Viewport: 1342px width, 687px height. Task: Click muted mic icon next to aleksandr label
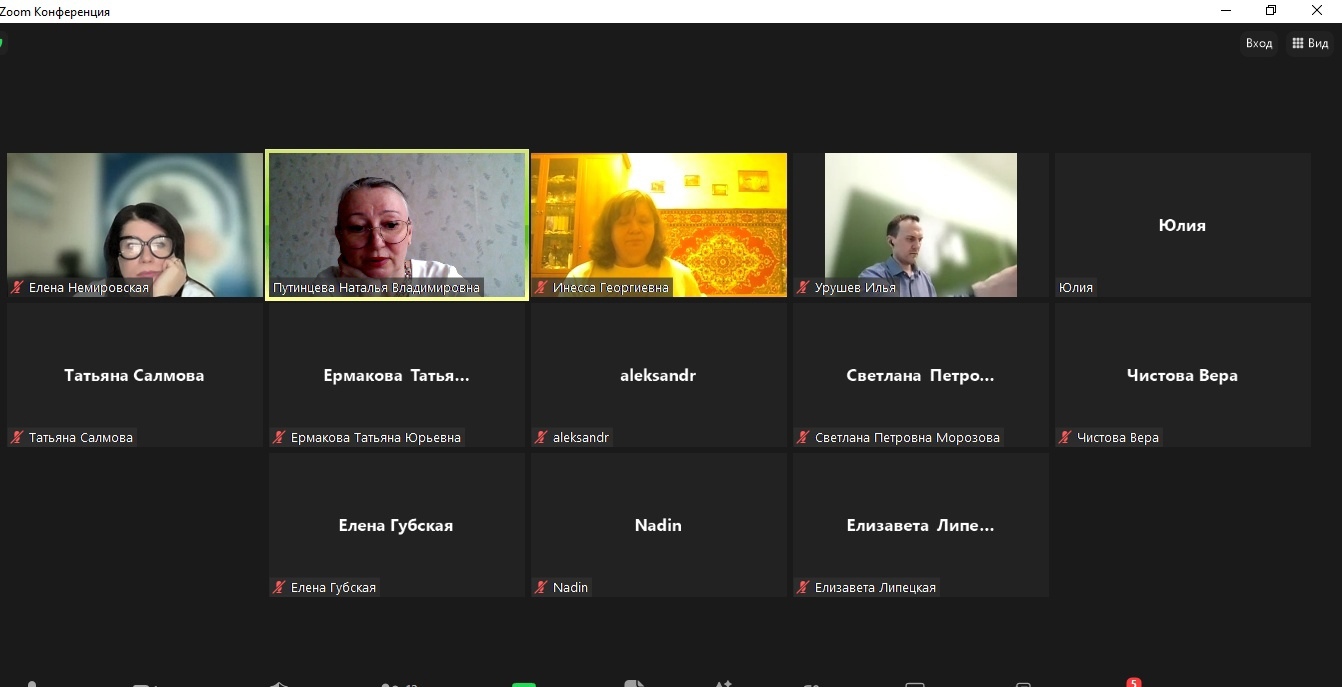pos(542,438)
